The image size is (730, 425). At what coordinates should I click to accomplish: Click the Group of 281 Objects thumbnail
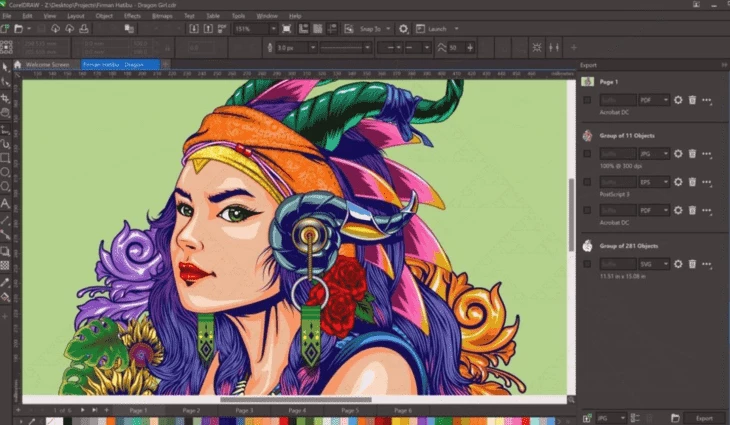[x=588, y=246]
